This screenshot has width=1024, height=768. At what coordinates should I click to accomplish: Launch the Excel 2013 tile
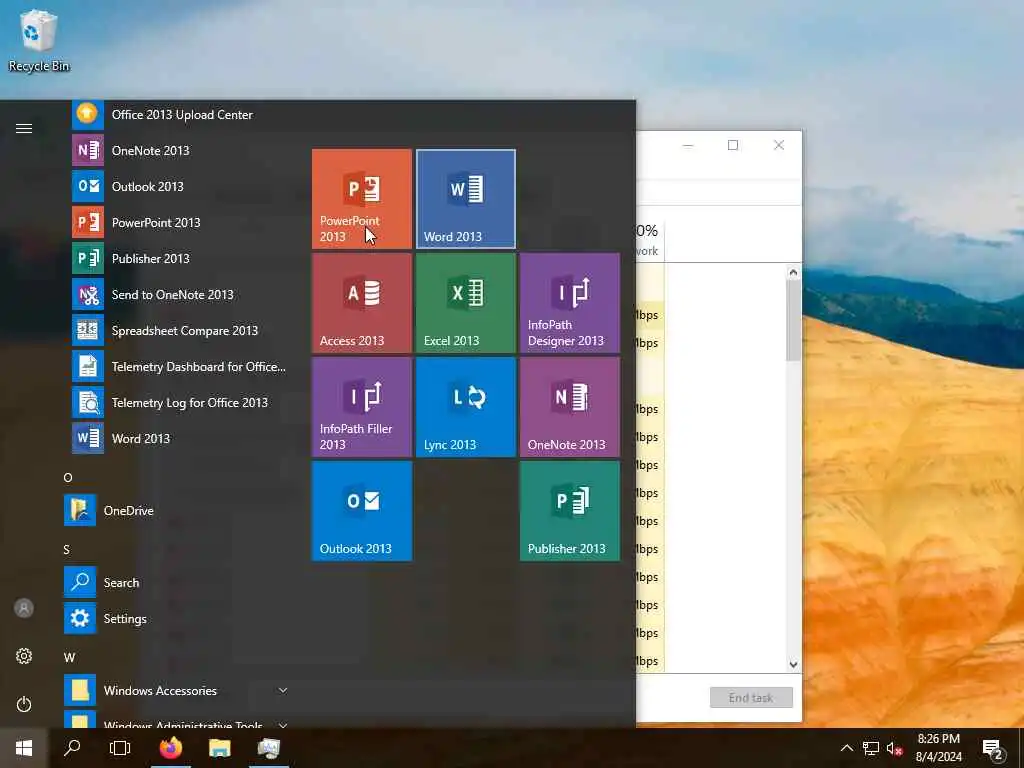click(x=466, y=303)
